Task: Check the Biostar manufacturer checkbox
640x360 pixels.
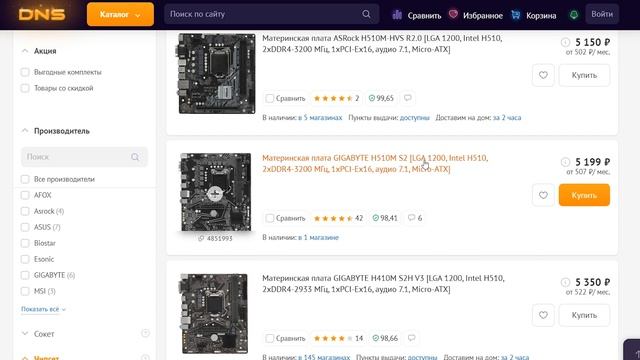Action: coord(25,243)
